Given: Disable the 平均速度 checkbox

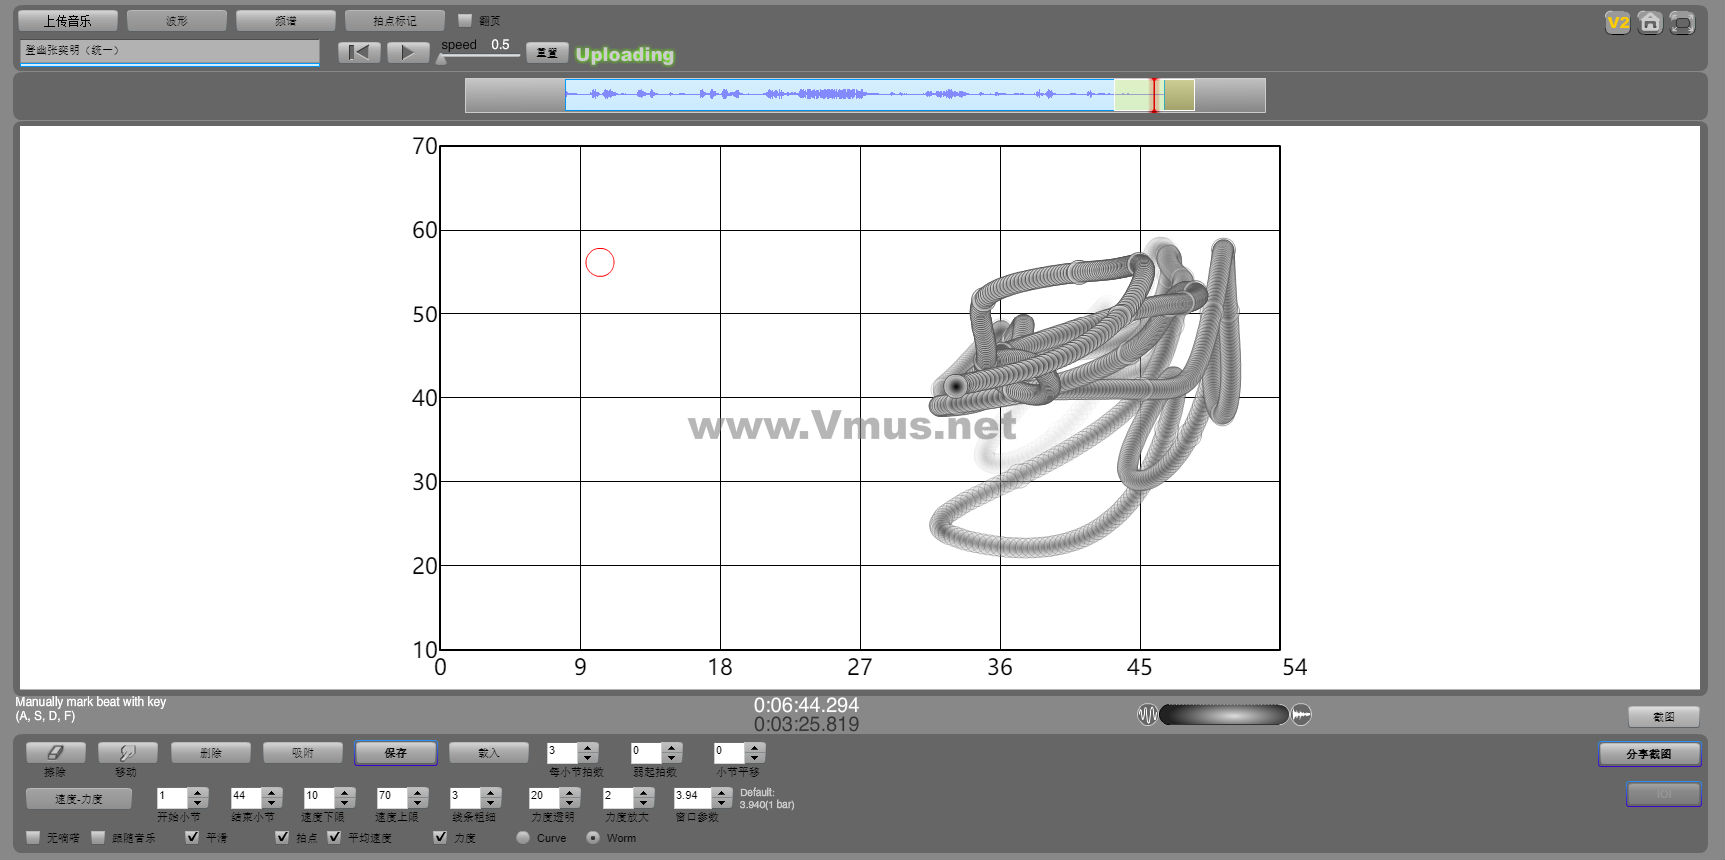Looking at the screenshot, I should click(x=334, y=837).
